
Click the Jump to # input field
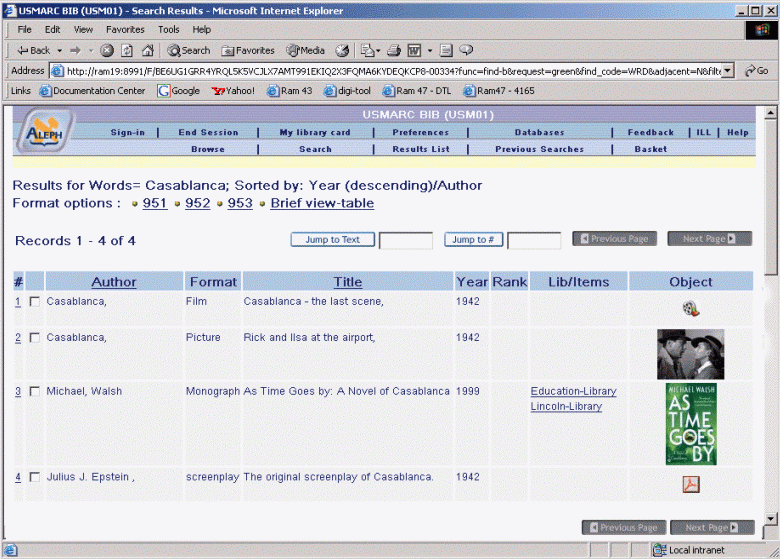[x=533, y=241]
